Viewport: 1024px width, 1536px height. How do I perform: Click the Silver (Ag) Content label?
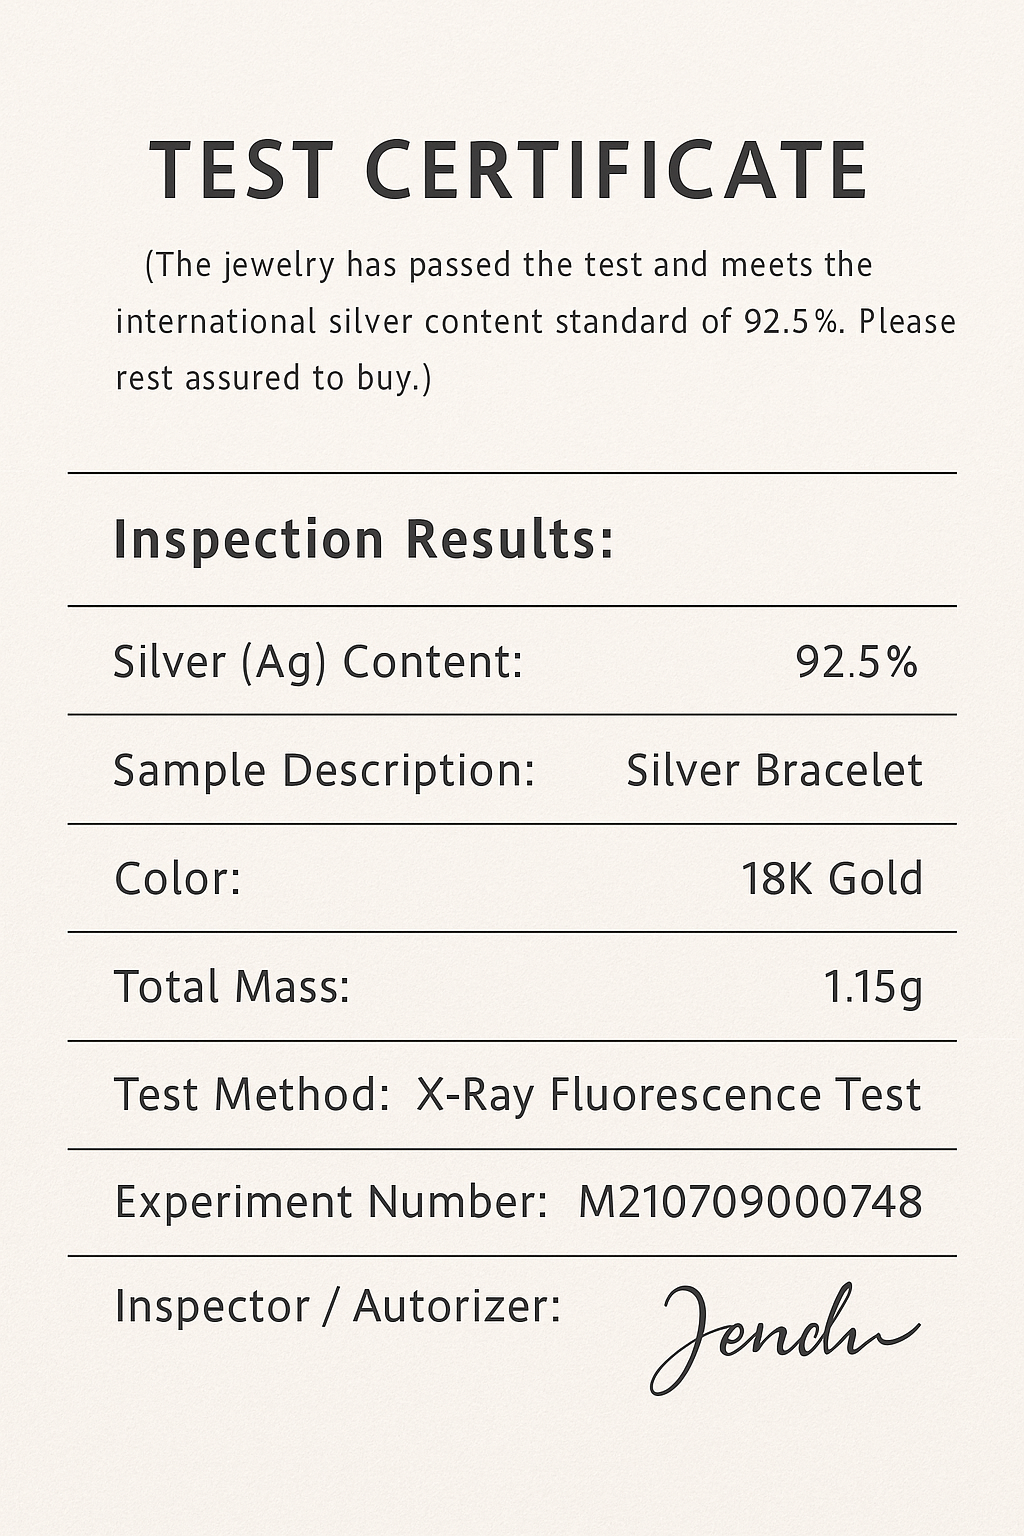click(x=318, y=662)
